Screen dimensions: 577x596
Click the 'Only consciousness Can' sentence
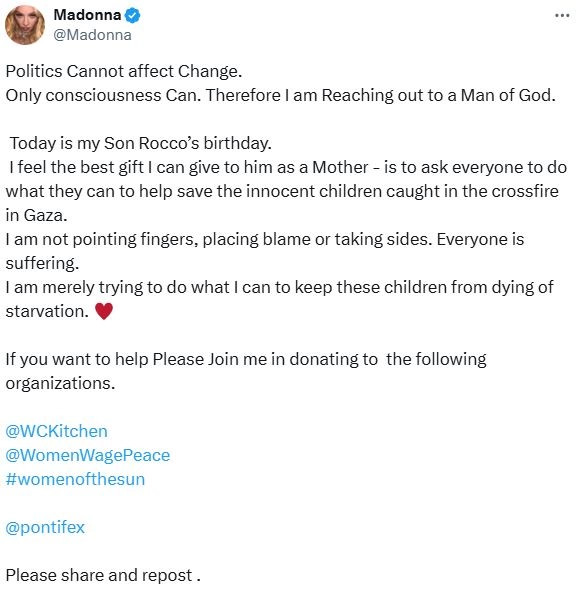[103, 95]
